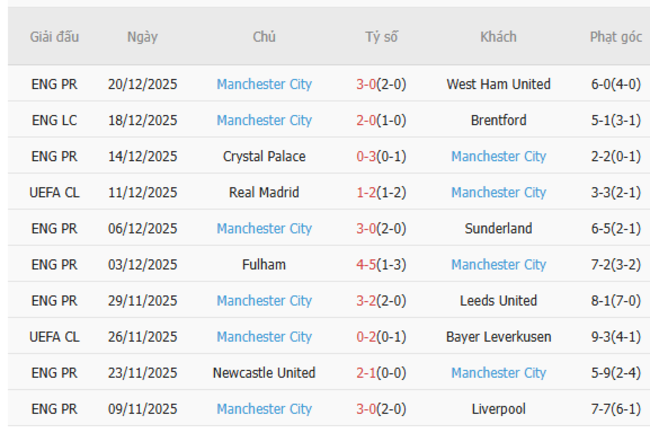Click the "Phạt góc" column header
This screenshot has height=433, width=650.
coord(615,37)
